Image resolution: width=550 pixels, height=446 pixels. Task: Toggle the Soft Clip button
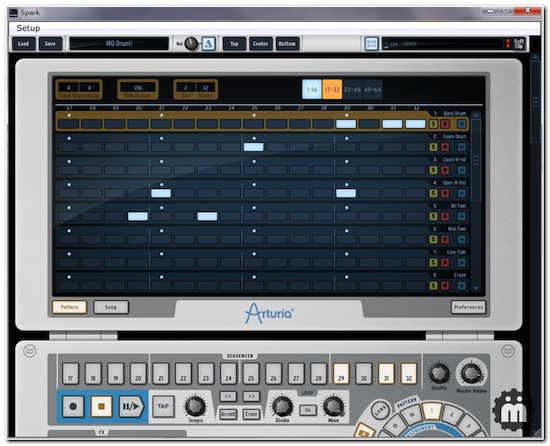click(x=519, y=44)
